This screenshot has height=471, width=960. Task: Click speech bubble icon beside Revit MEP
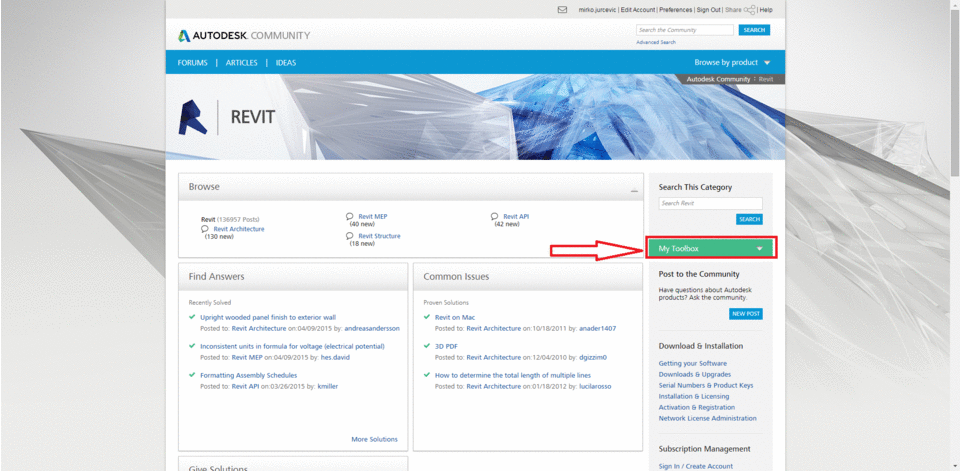(x=350, y=216)
